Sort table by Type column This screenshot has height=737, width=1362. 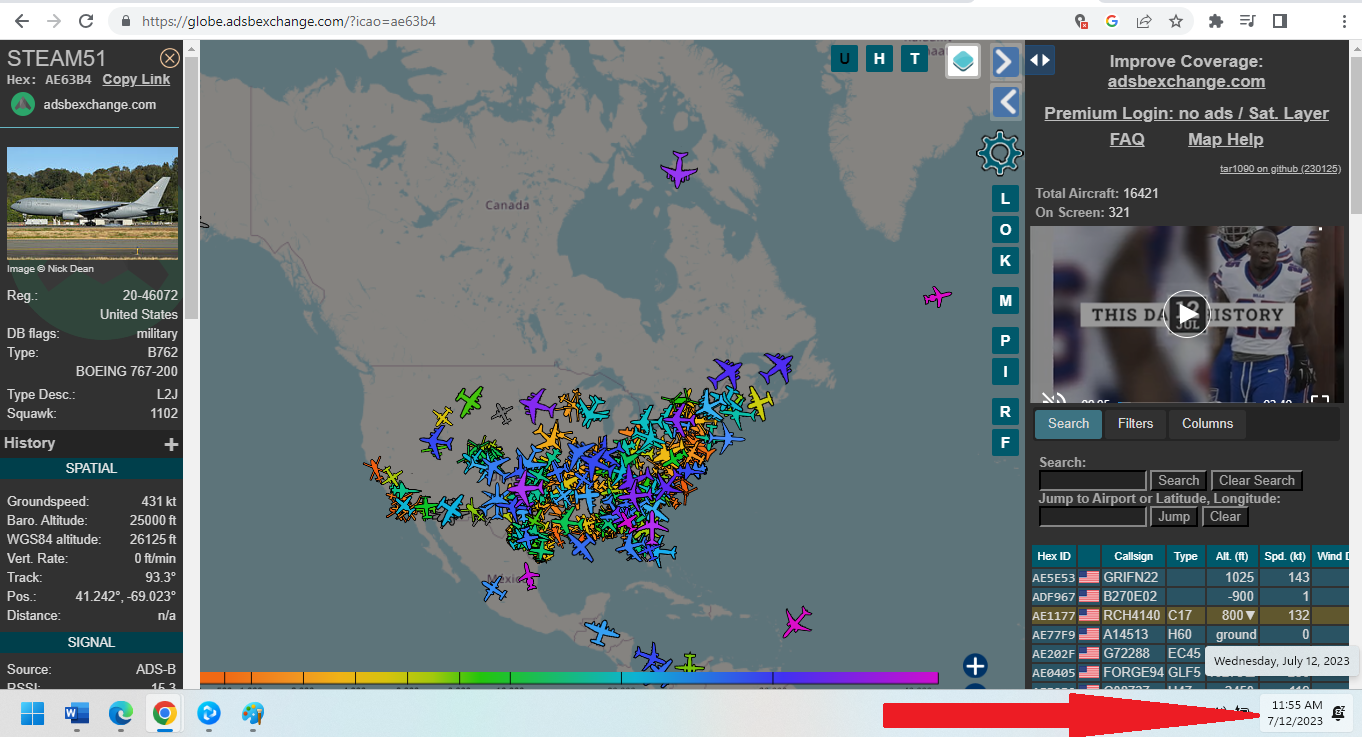tap(1186, 556)
